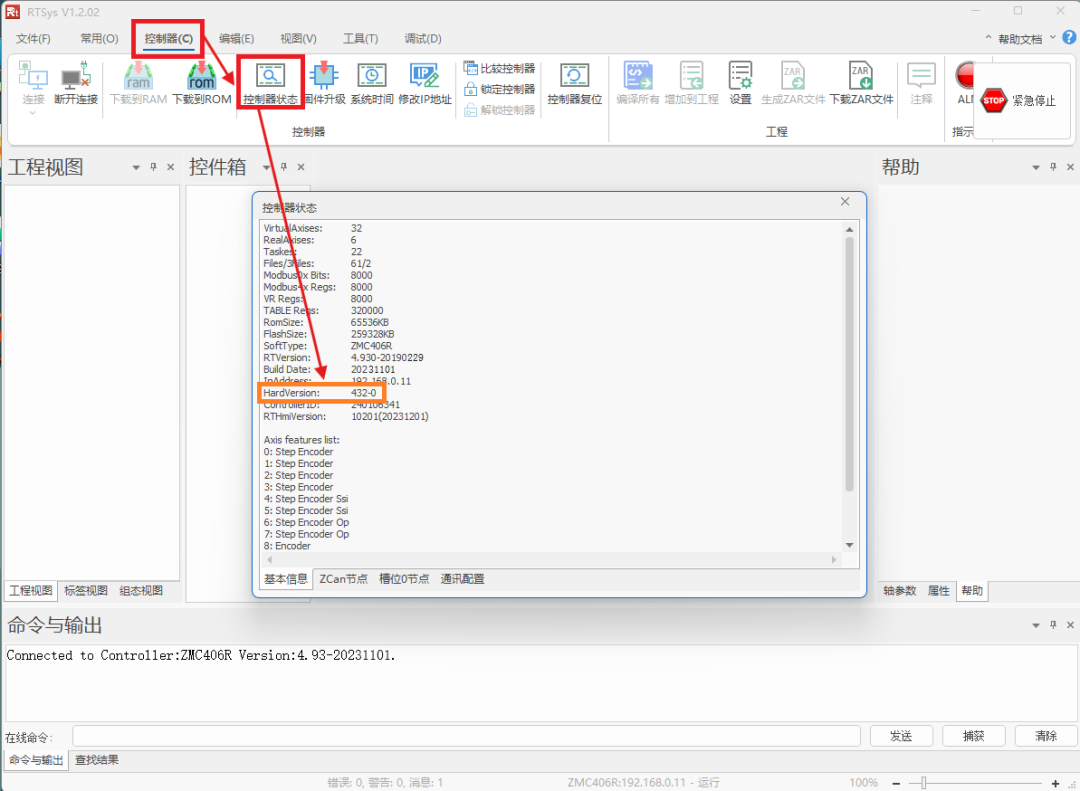This screenshot has width=1080, height=791.
Task: Pin the 命令与输出 panel
Action: (x=1053, y=625)
